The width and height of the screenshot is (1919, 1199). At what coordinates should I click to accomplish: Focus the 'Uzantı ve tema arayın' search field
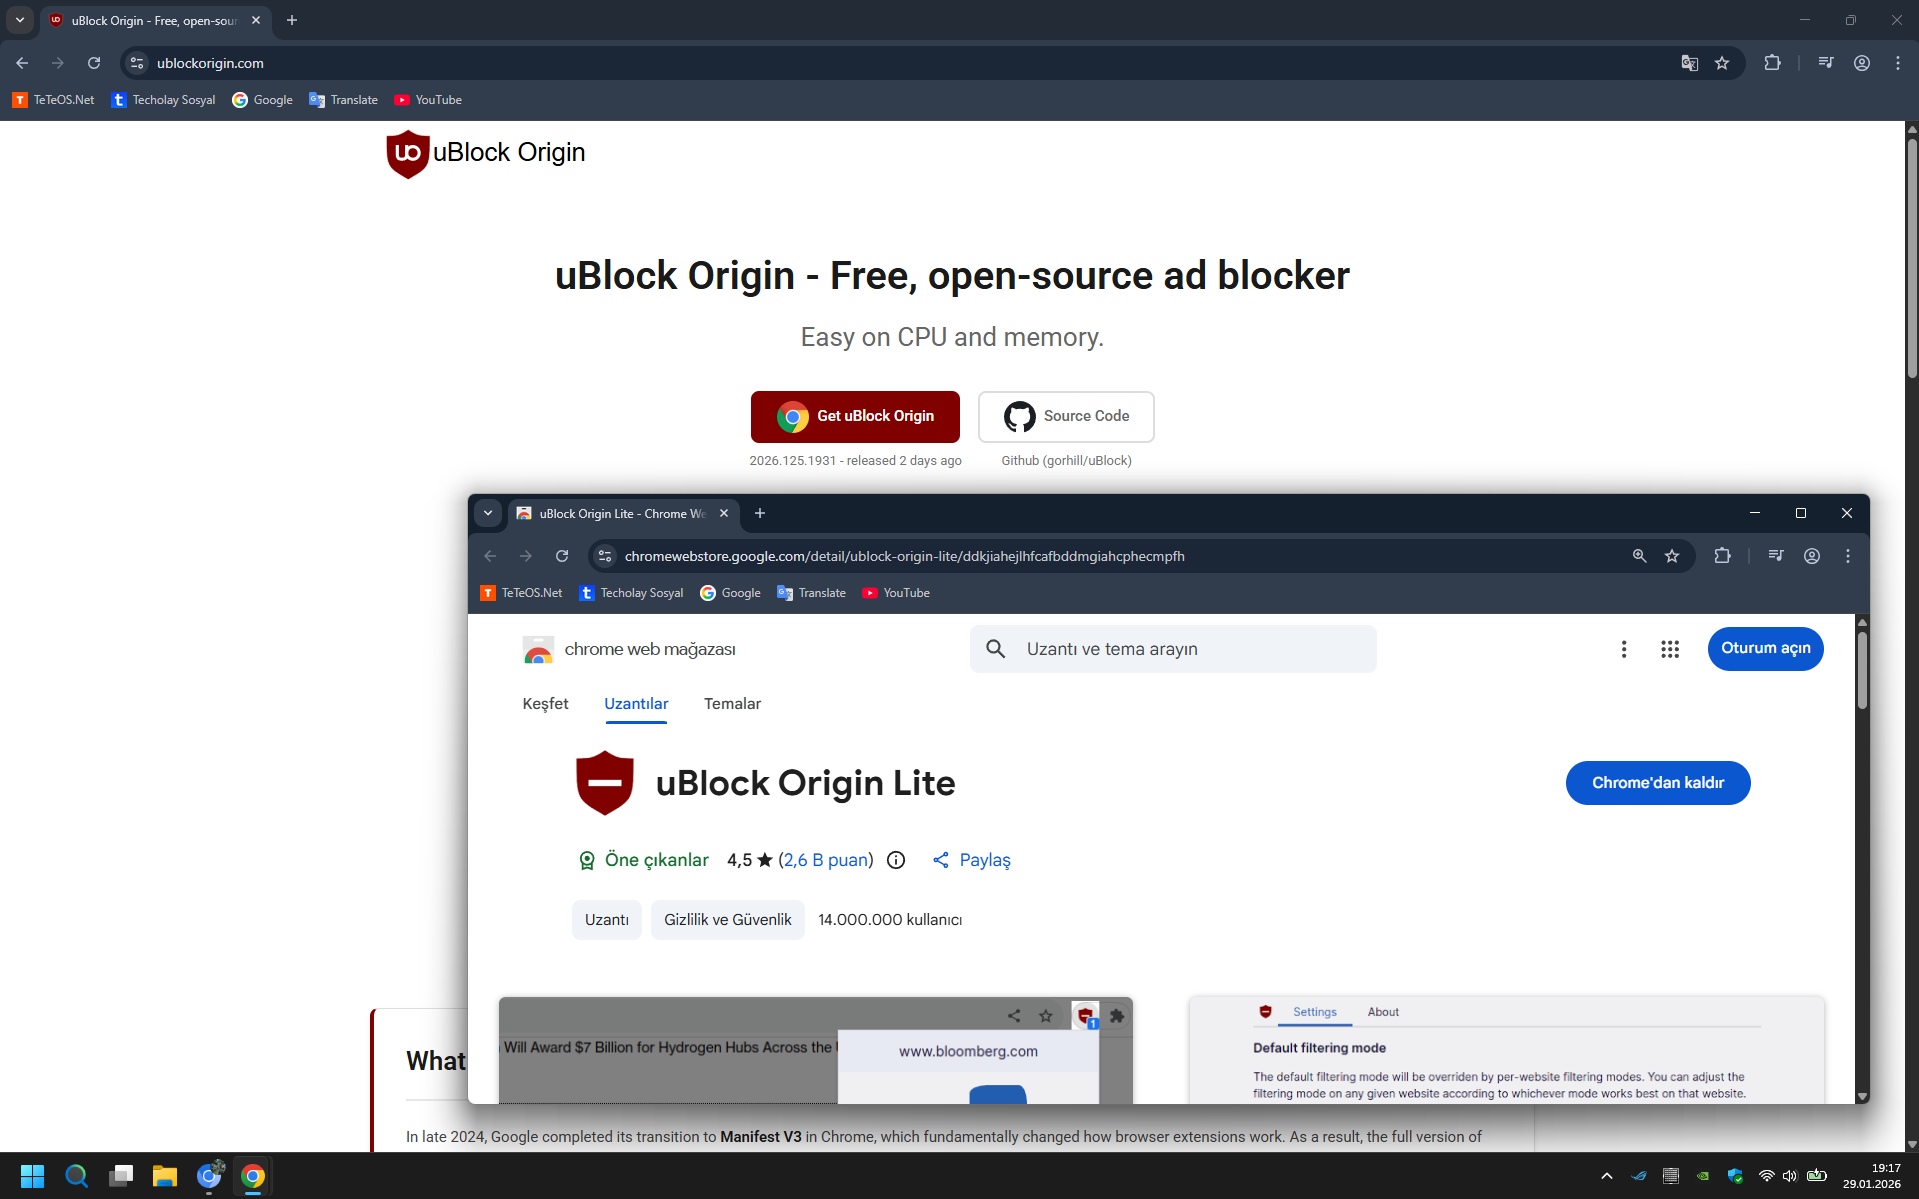point(1173,649)
